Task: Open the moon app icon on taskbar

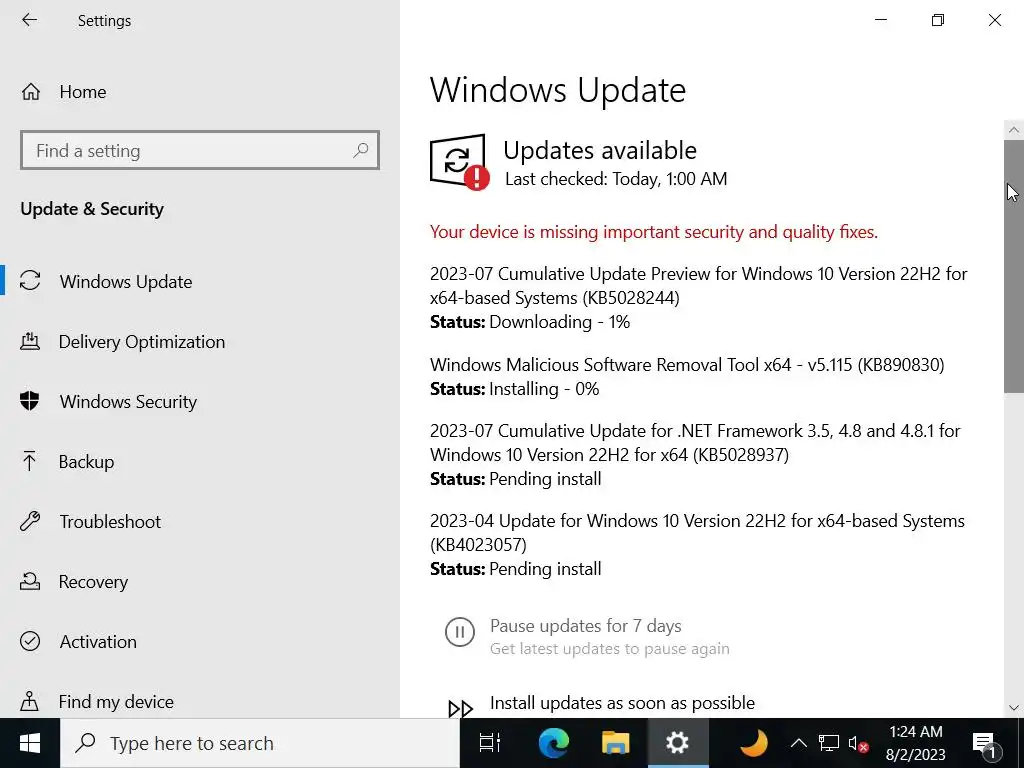Action: click(x=754, y=743)
